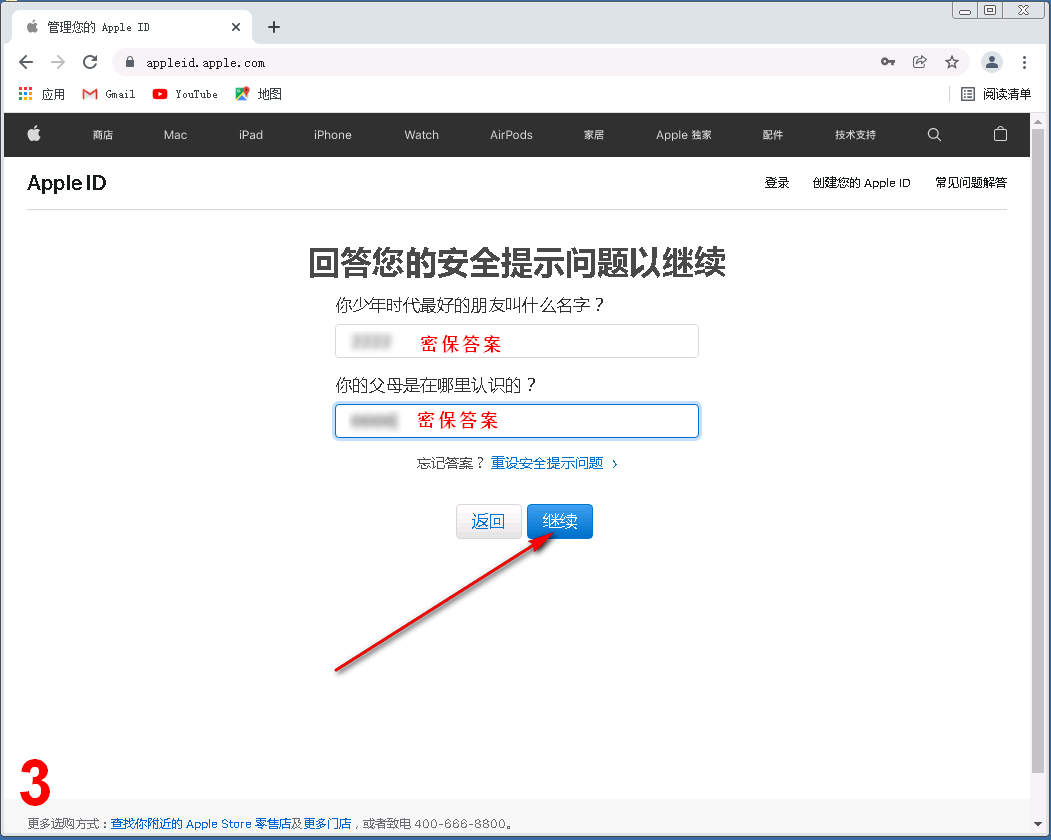Click the Apple ID heading link

(x=66, y=183)
